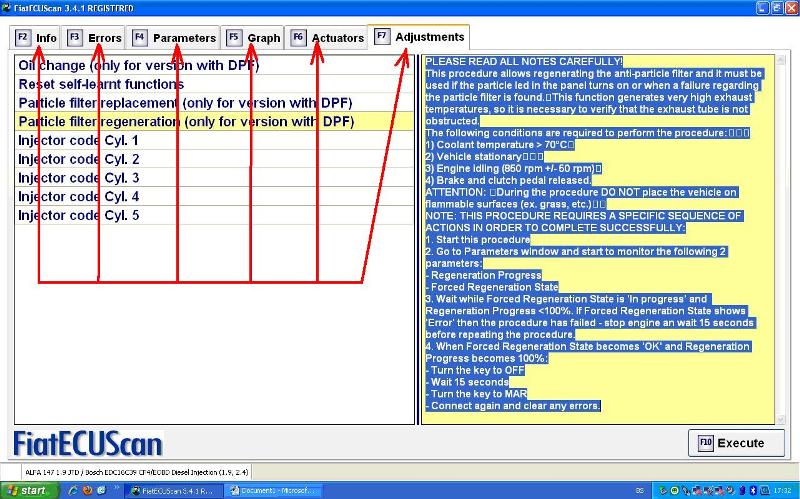
Task: Select Particle filter replacement entry
Action: (214, 103)
